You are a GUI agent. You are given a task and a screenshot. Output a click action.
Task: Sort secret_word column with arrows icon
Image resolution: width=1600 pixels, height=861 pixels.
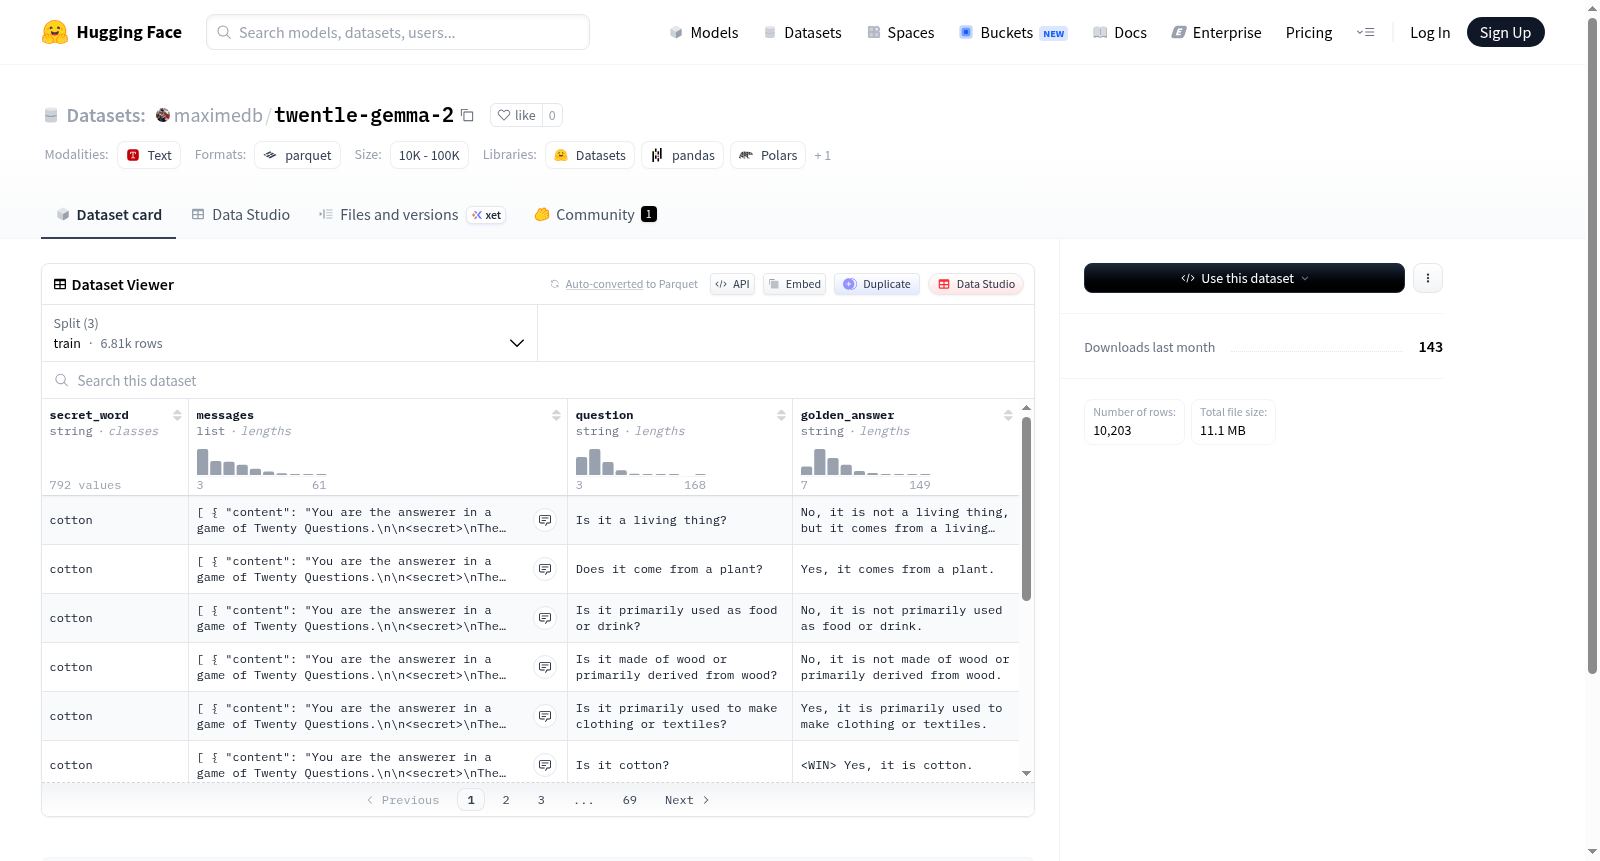(177, 415)
